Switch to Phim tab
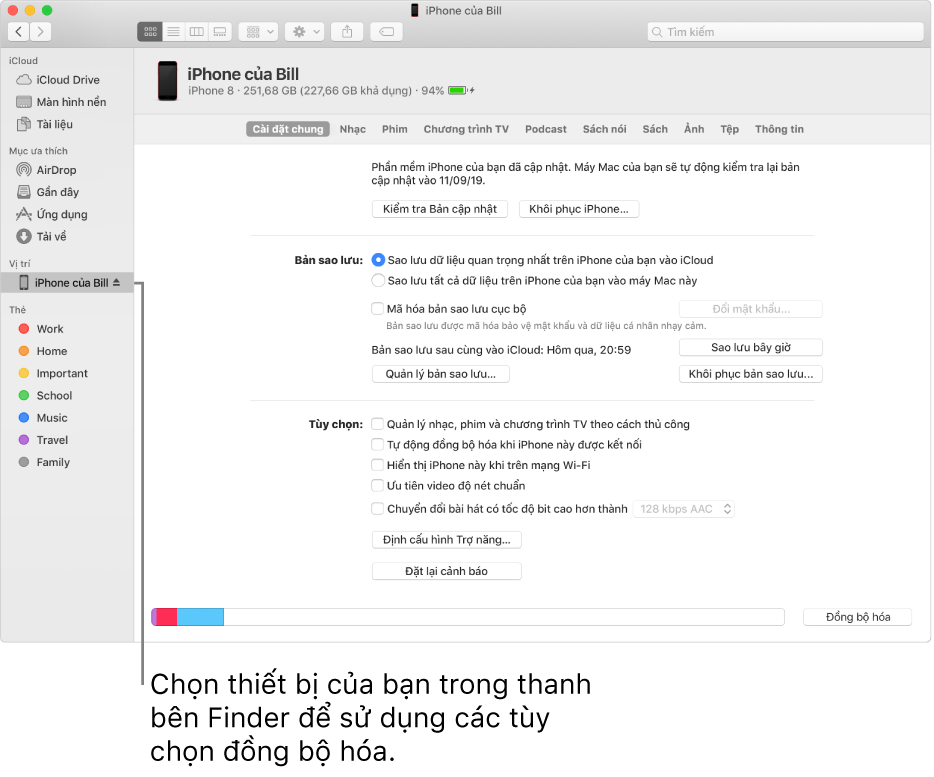Viewport: 934px width, 777px height. (x=395, y=129)
